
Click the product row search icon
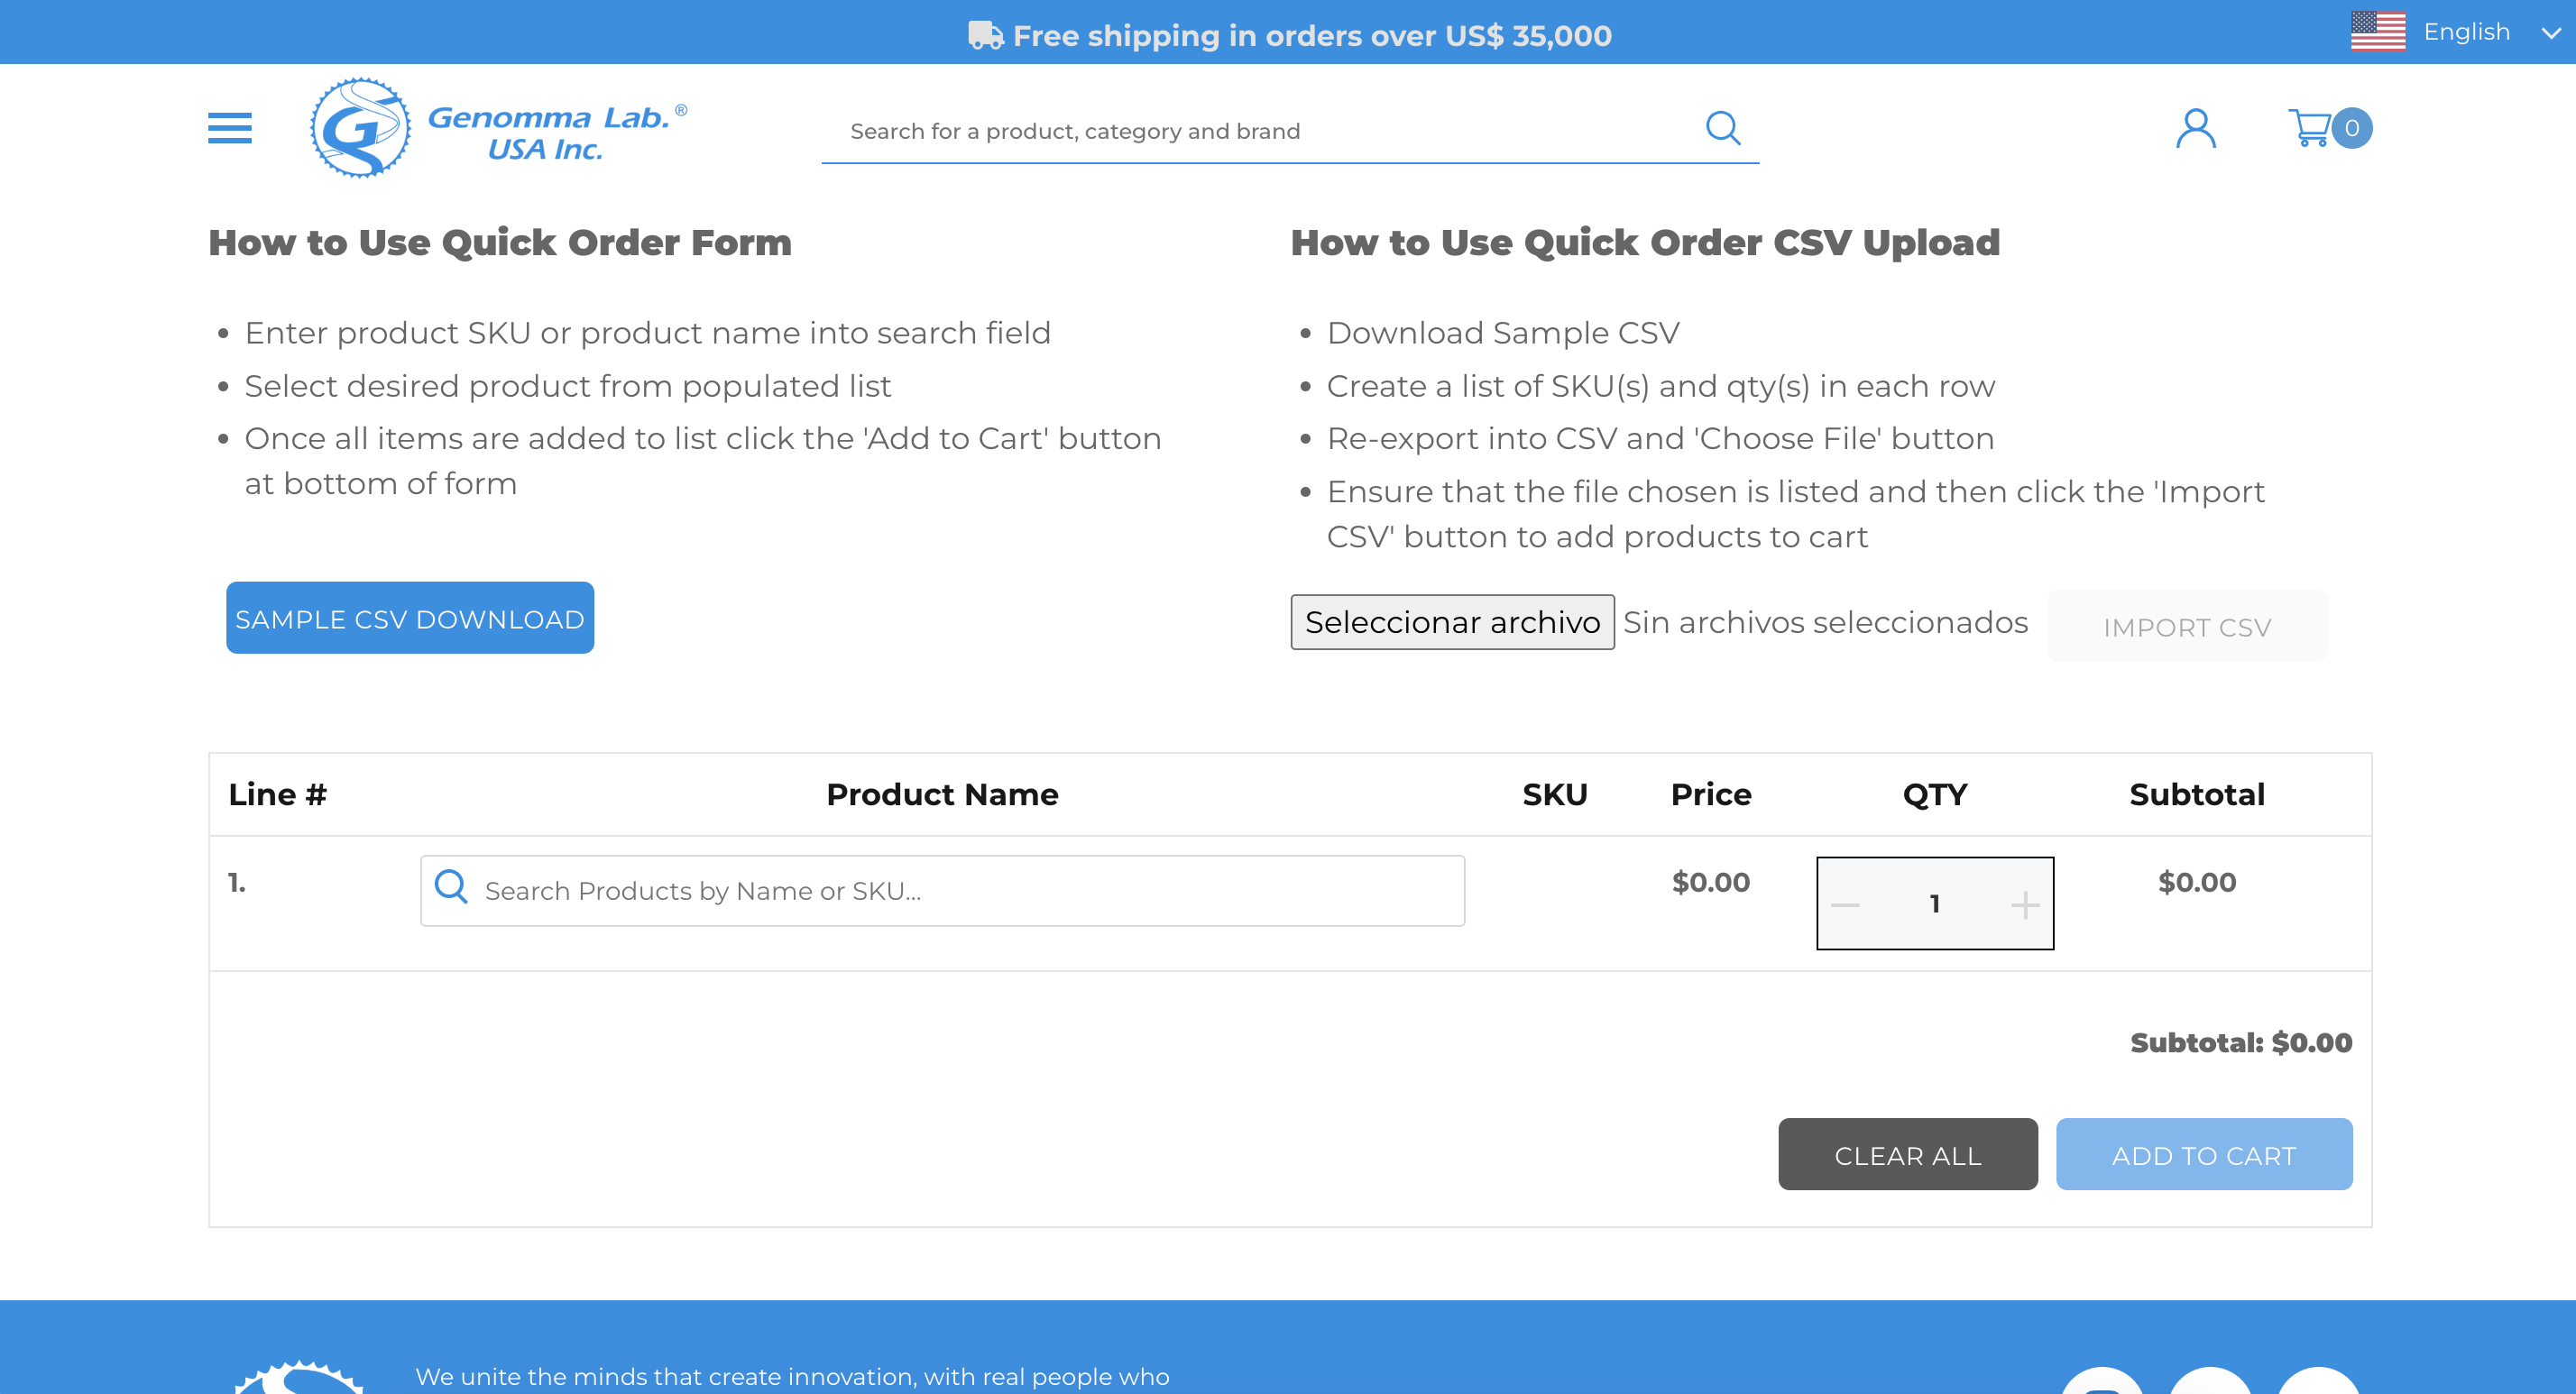pos(451,887)
